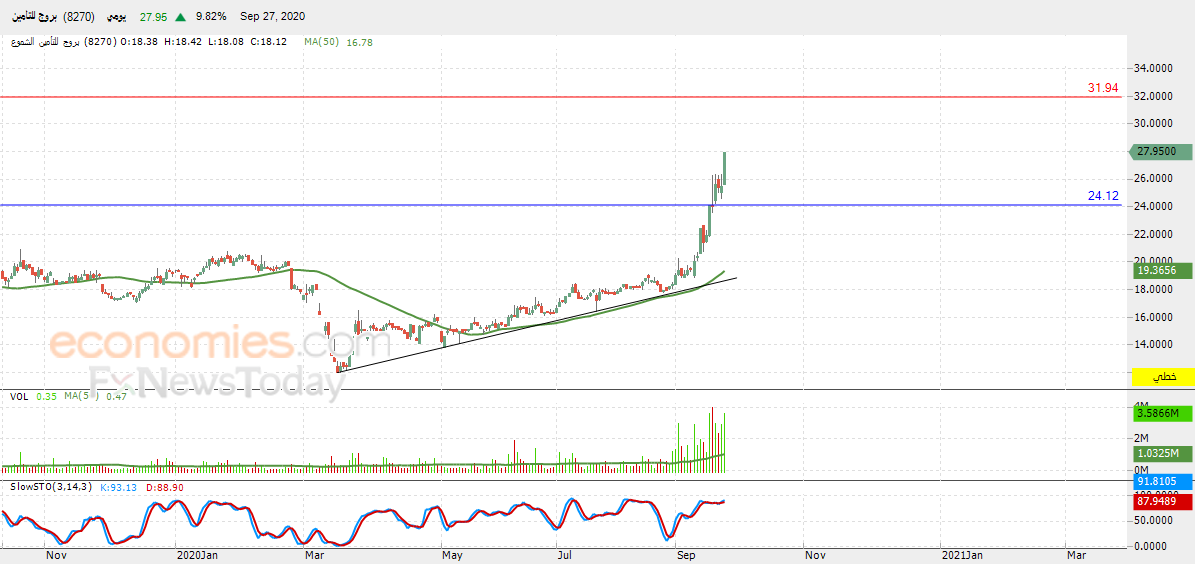
Task: Click the 3.5866M volume tag
Action: [x=1164, y=414]
